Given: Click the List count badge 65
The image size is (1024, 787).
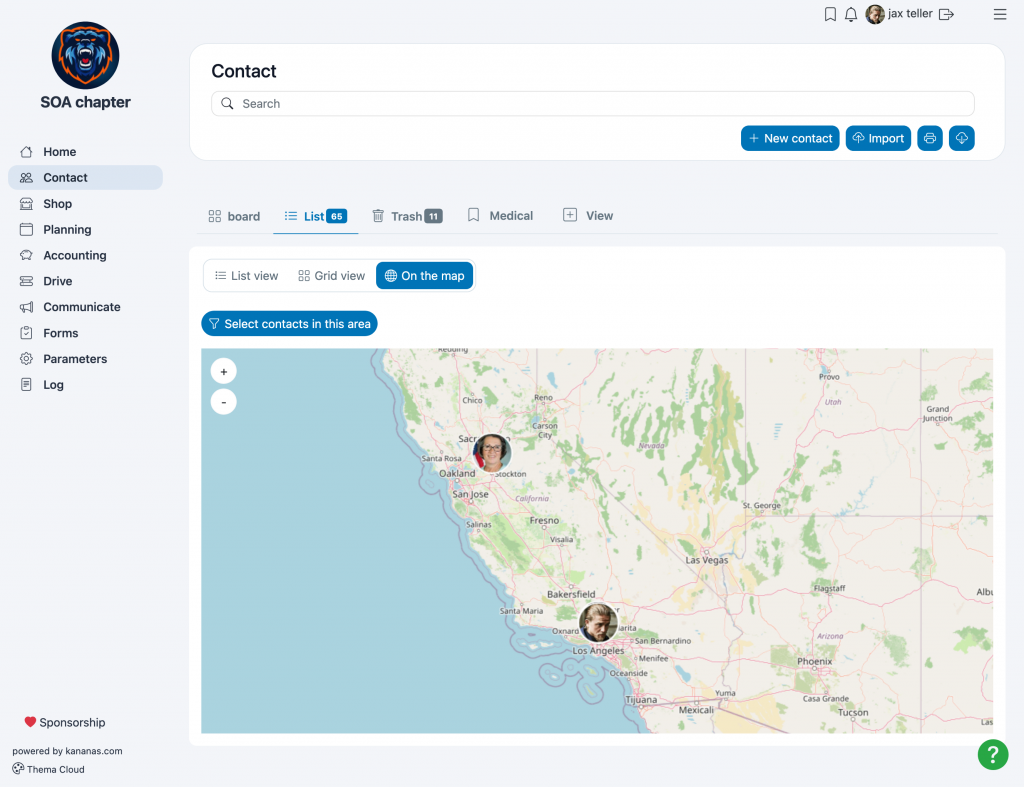Looking at the screenshot, I should (x=336, y=216).
